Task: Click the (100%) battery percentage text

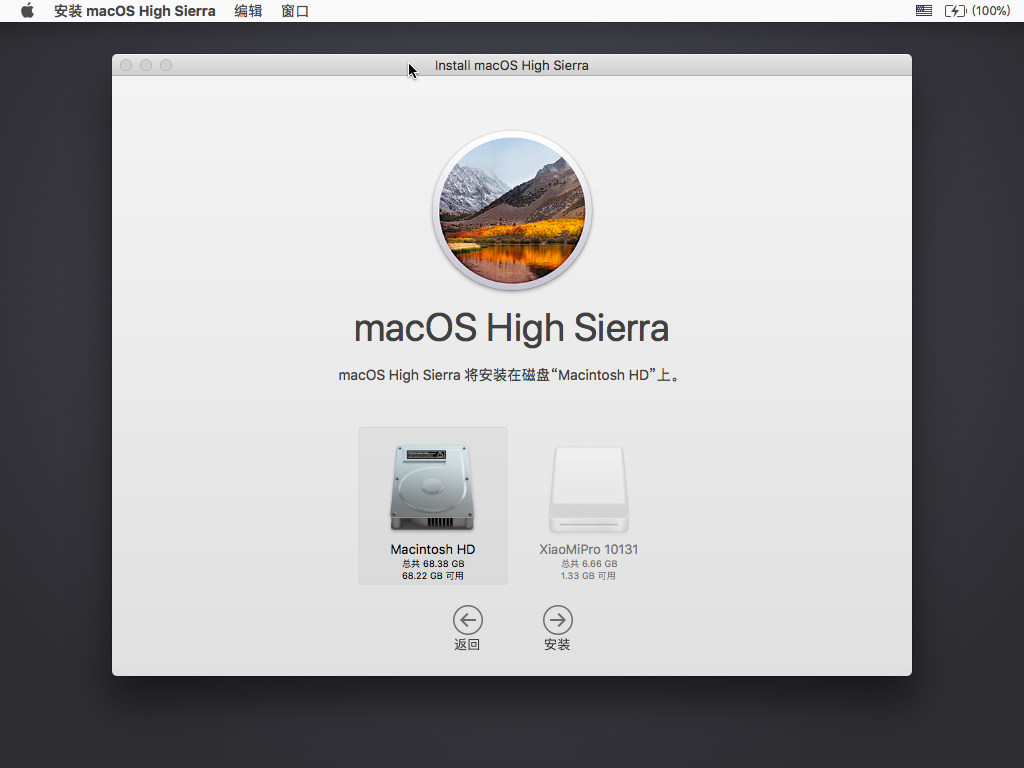Action: click(x=990, y=11)
